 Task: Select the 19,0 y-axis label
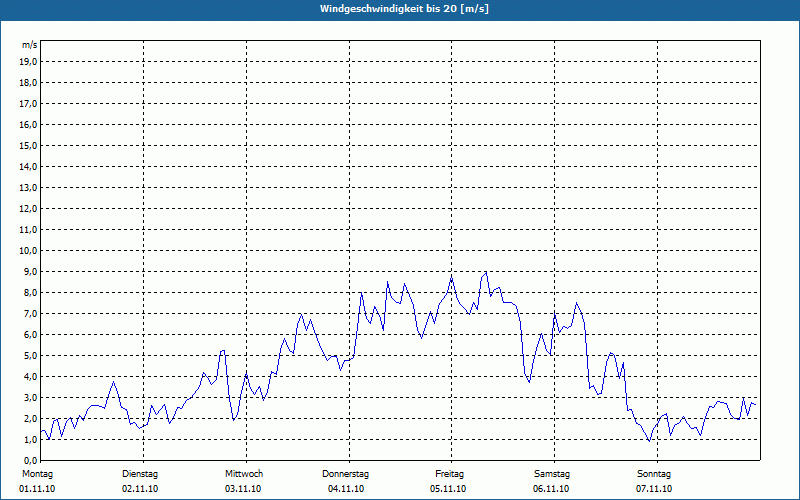(x=28, y=62)
